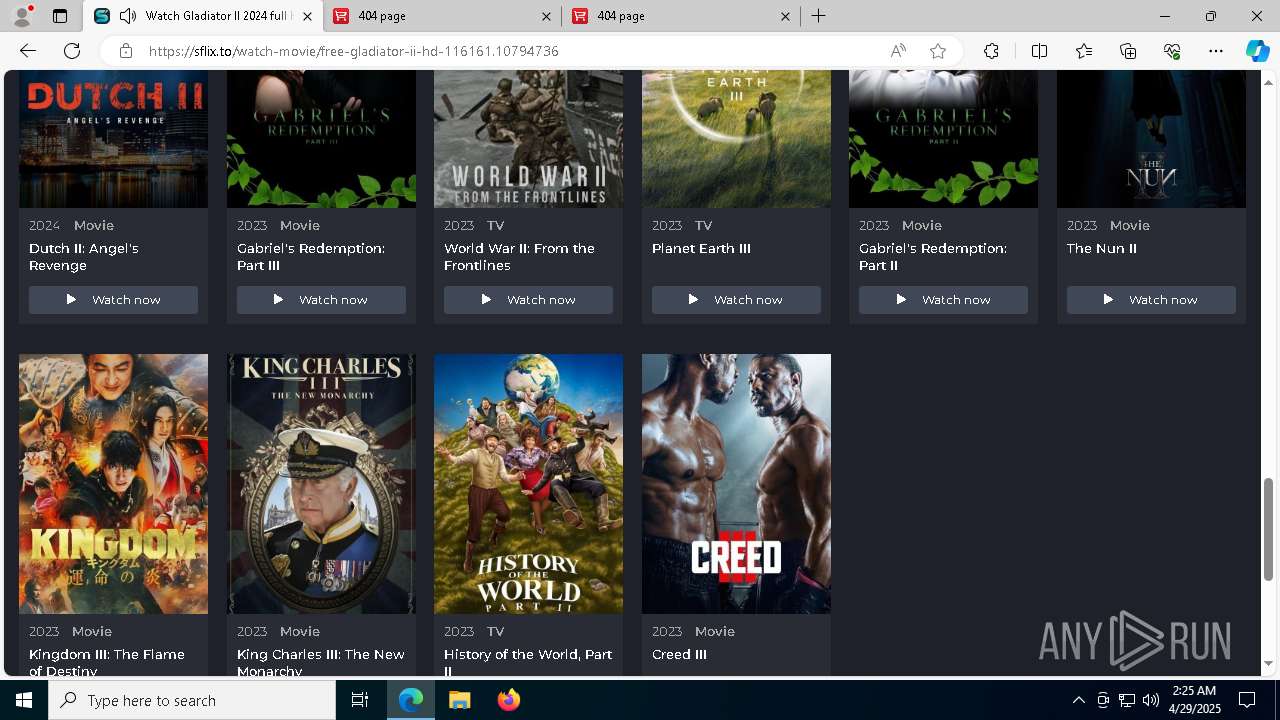Open Creed III title link
1280x720 pixels.
[x=679, y=654]
